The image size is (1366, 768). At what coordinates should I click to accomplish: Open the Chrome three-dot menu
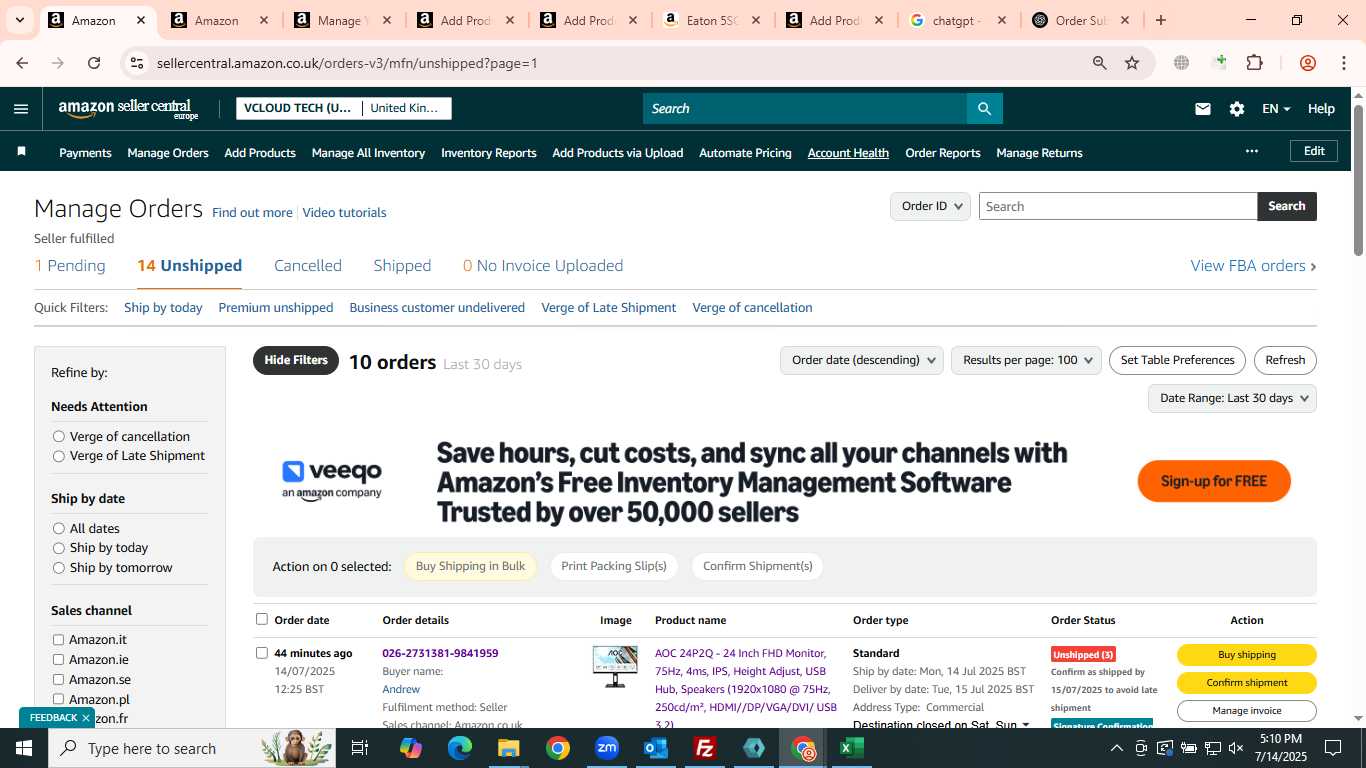point(1343,63)
